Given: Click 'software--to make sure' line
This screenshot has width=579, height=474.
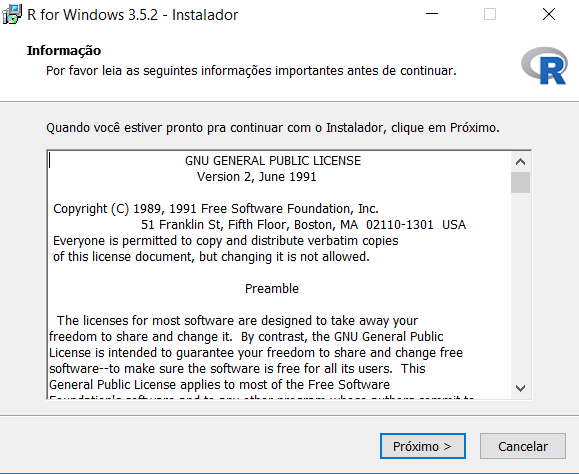Looking at the screenshot, I should point(237,369).
